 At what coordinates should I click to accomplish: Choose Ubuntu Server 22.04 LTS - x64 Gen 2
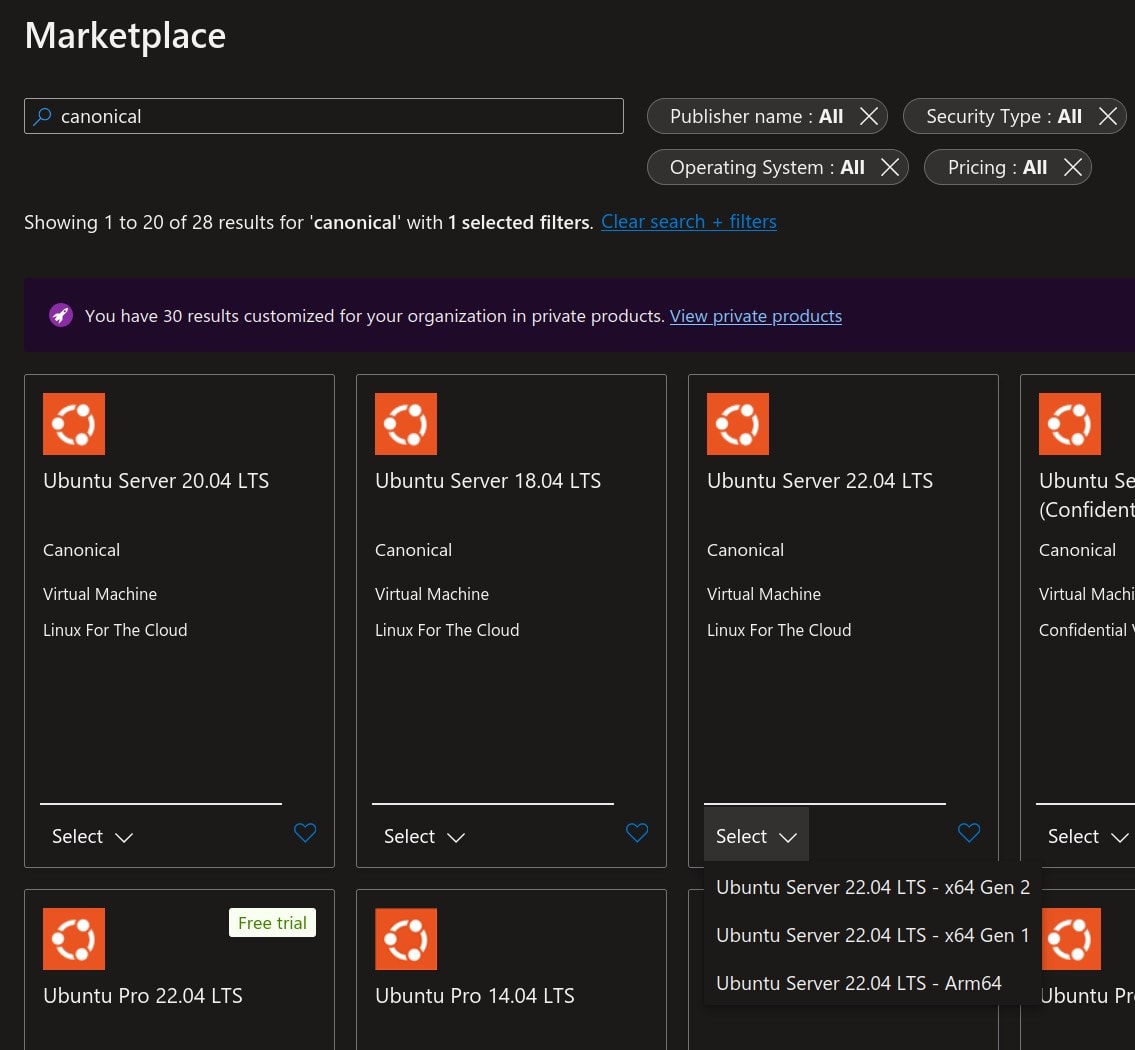click(x=872, y=887)
